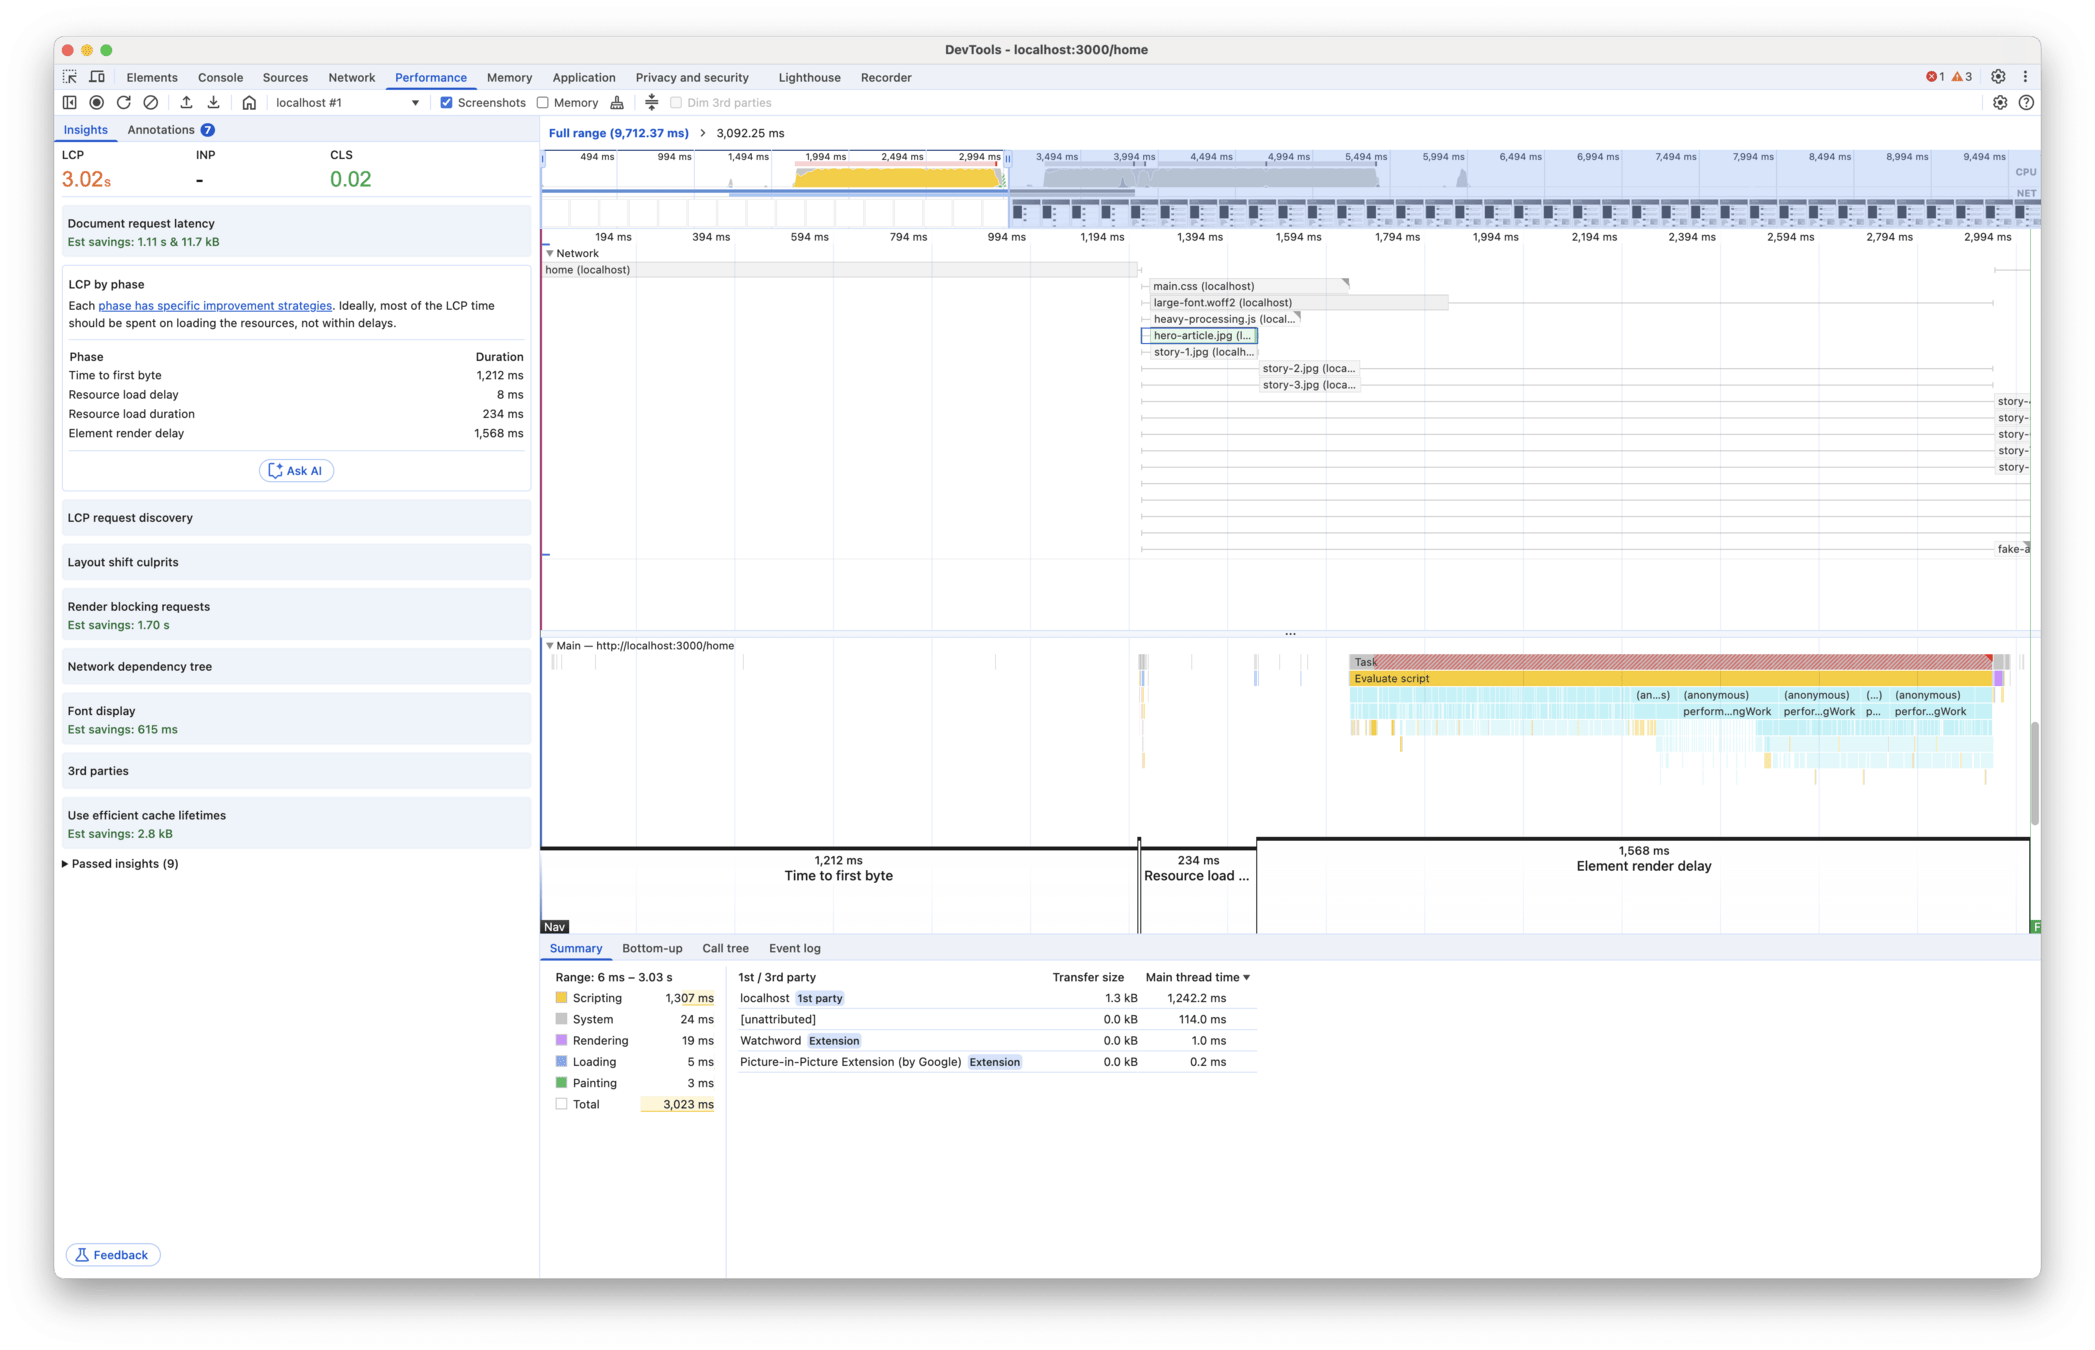The image size is (2095, 1350).
Task: Open the Bottom-up tab
Action: pos(651,948)
